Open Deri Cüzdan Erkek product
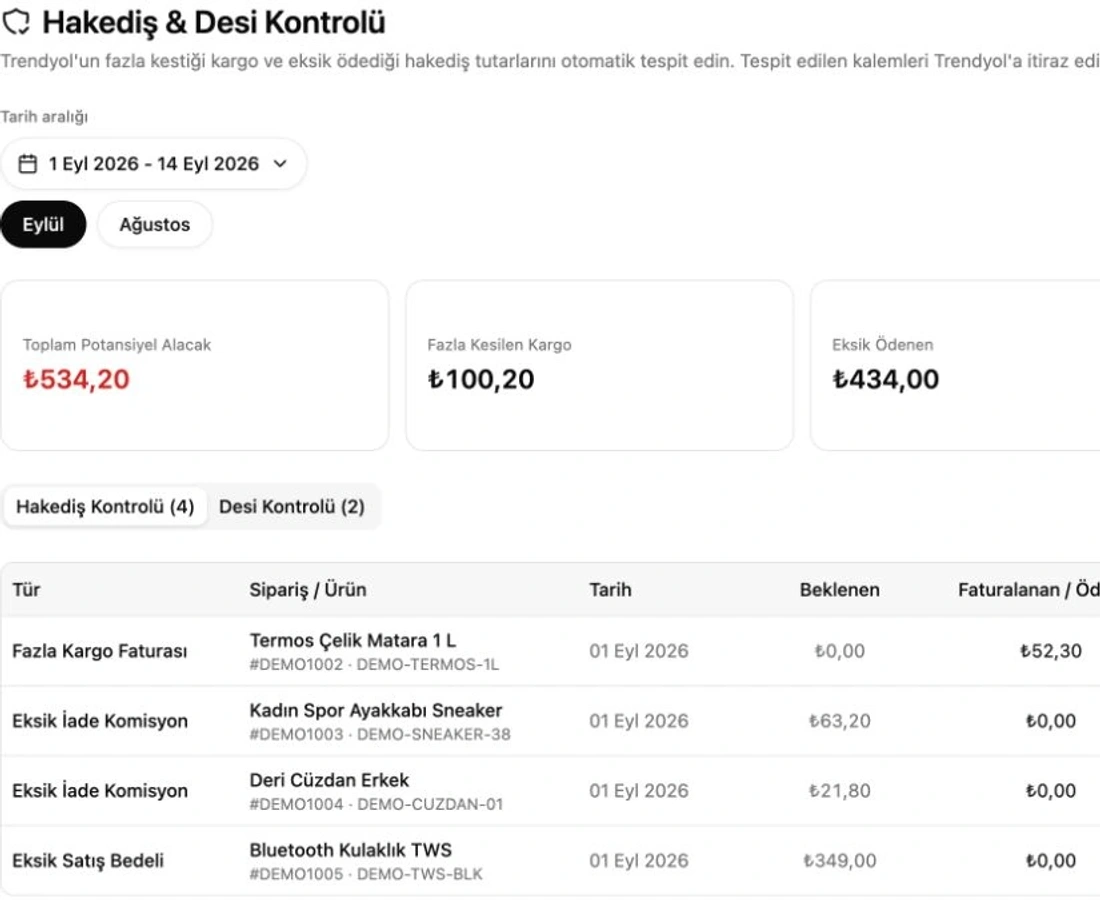Screen dimensions: 1100x900 click(x=329, y=780)
